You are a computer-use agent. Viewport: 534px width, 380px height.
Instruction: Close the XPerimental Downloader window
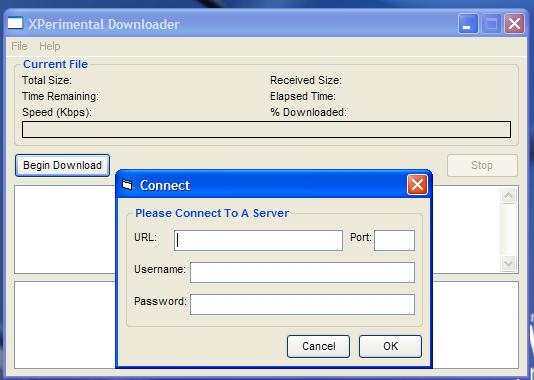click(x=514, y=24)
